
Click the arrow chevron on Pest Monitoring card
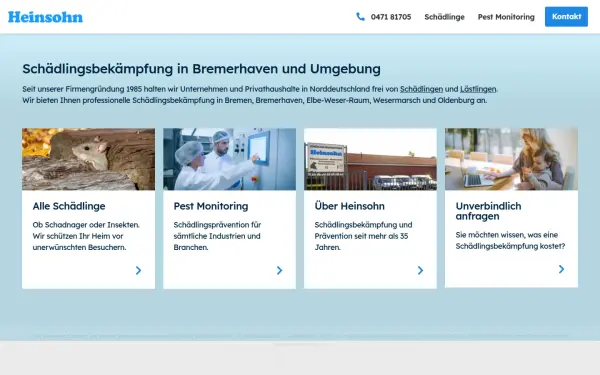pos(279,271)
